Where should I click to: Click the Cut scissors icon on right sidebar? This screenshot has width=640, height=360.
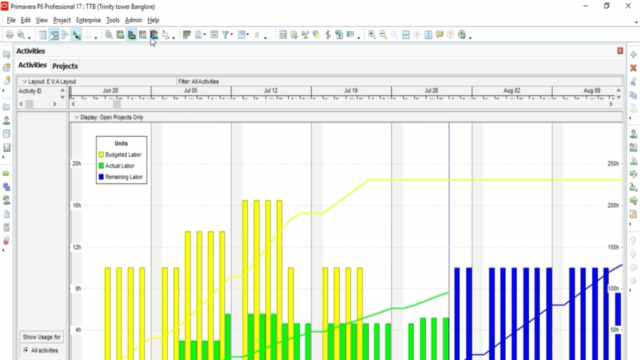pos(633,82)
